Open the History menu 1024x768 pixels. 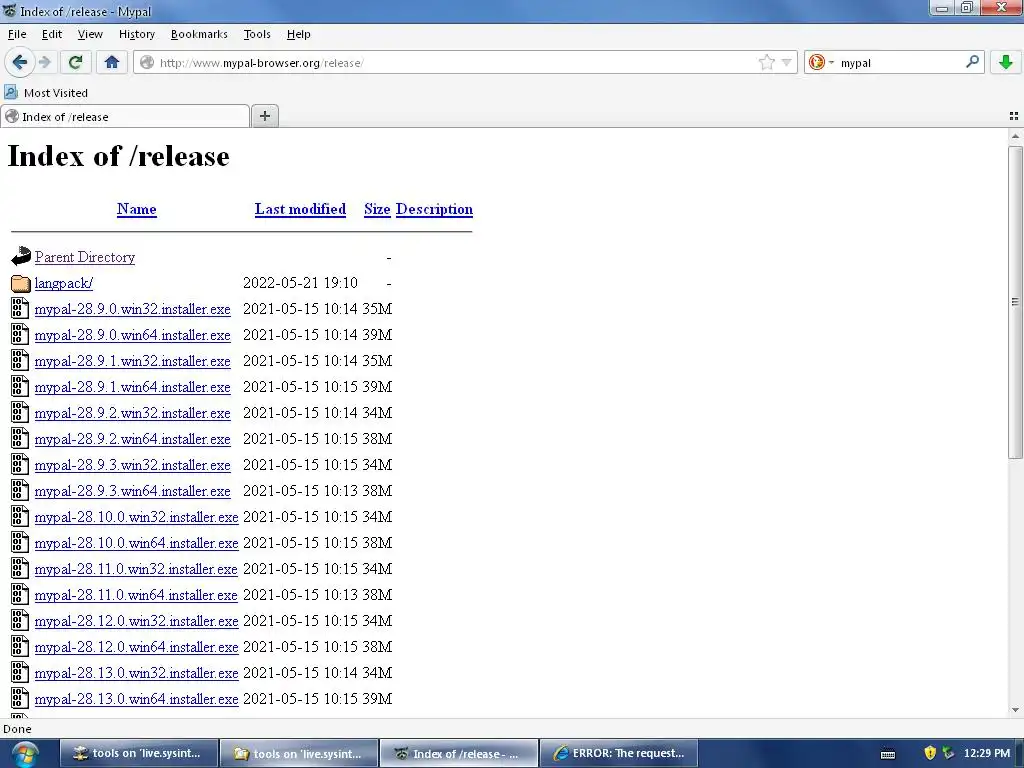pos(136,34)
